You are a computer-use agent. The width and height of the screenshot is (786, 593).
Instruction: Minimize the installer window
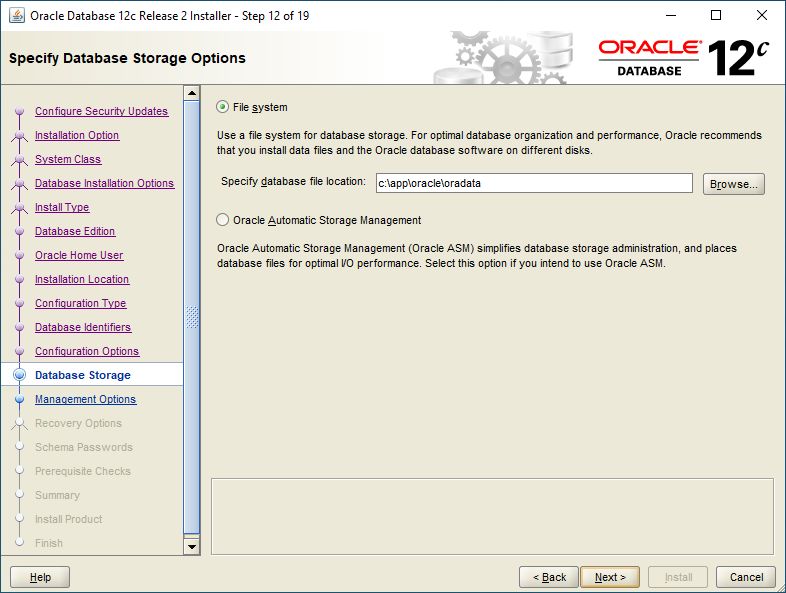(x=671, y=16)
